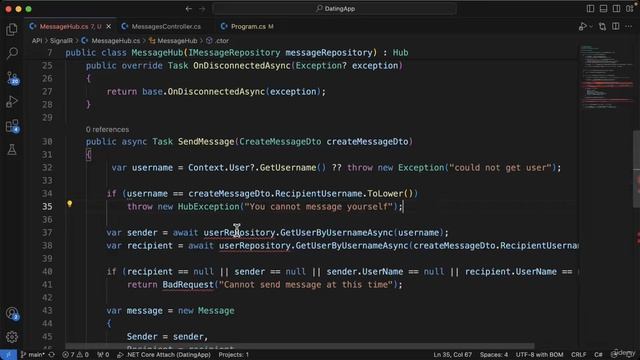
Task: Click the remote window indicator in status bar
Action: point(8,355)
